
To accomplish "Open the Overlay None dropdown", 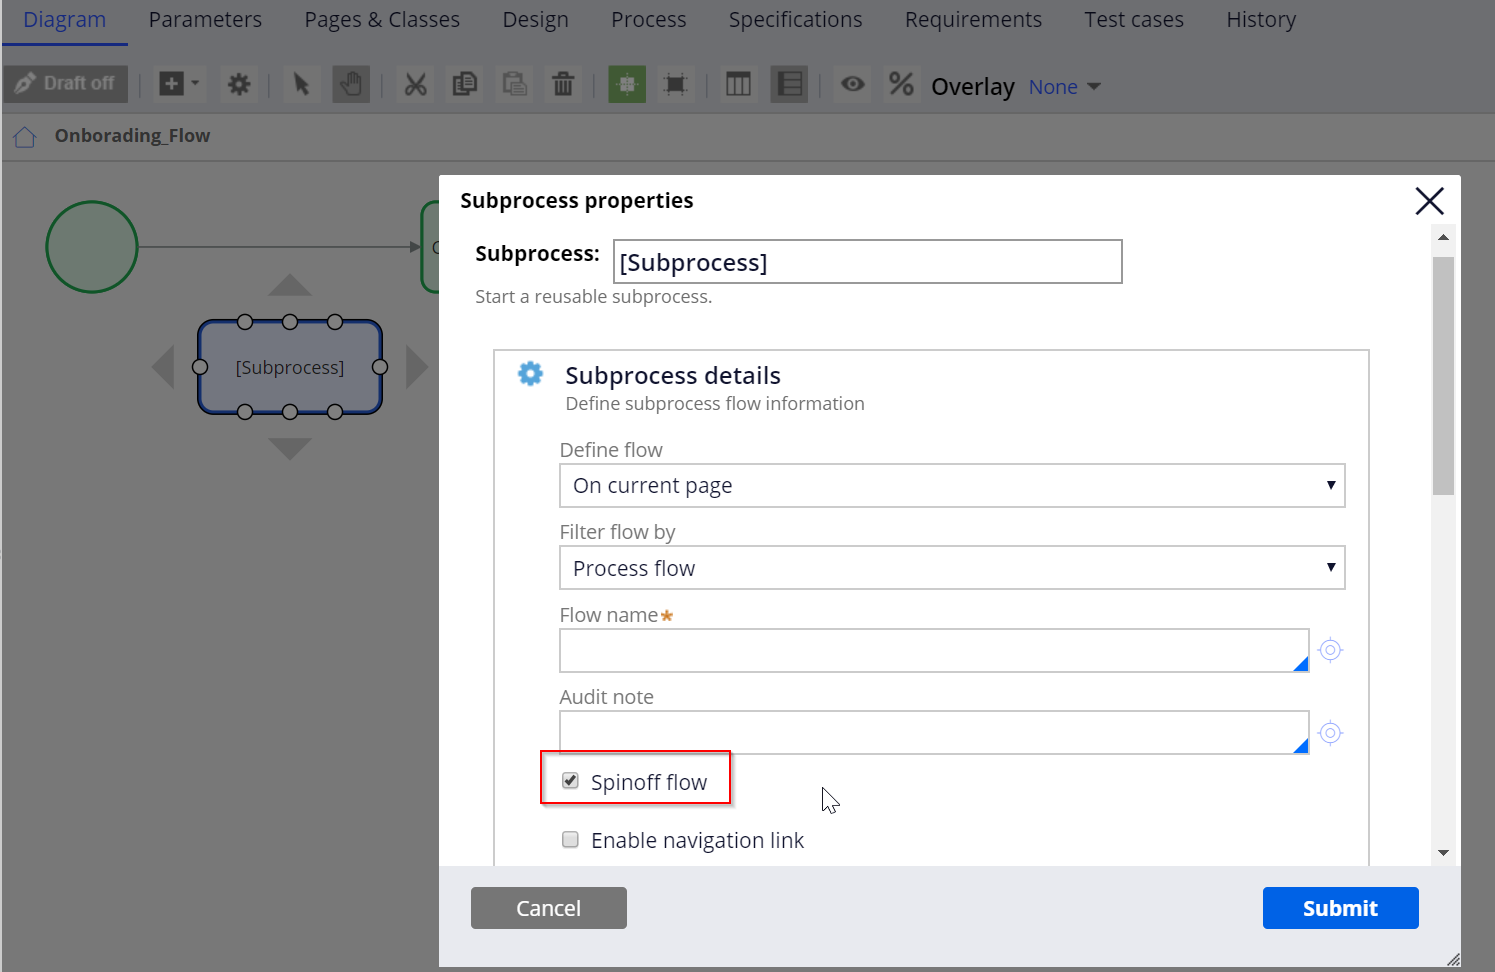I will click(x=1063, y=86).
